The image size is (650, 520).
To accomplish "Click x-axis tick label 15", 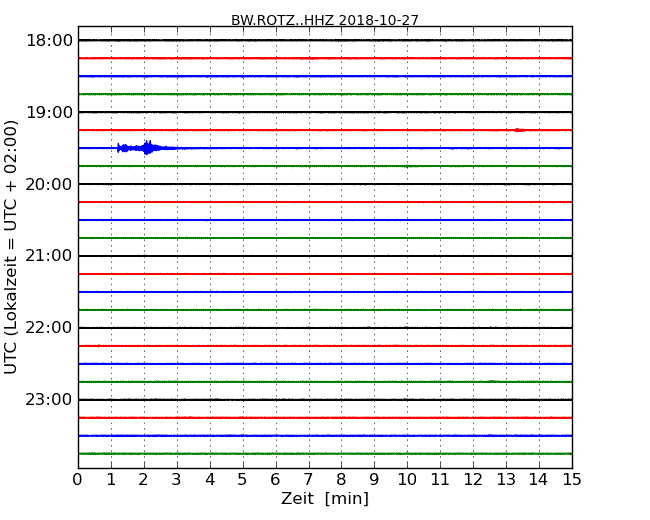I will [x=572, y=480].
